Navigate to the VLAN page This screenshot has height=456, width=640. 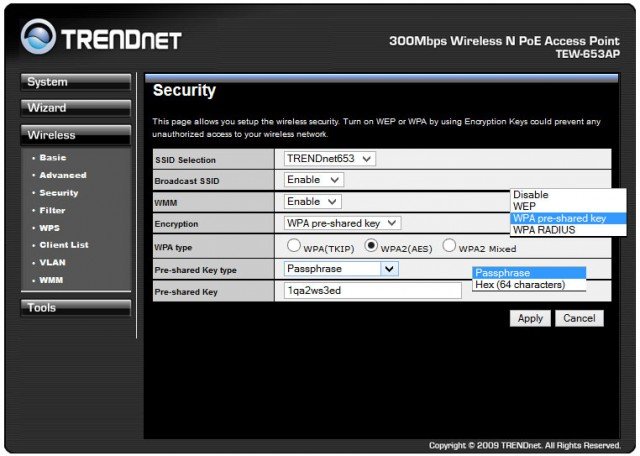pos(52,262)
